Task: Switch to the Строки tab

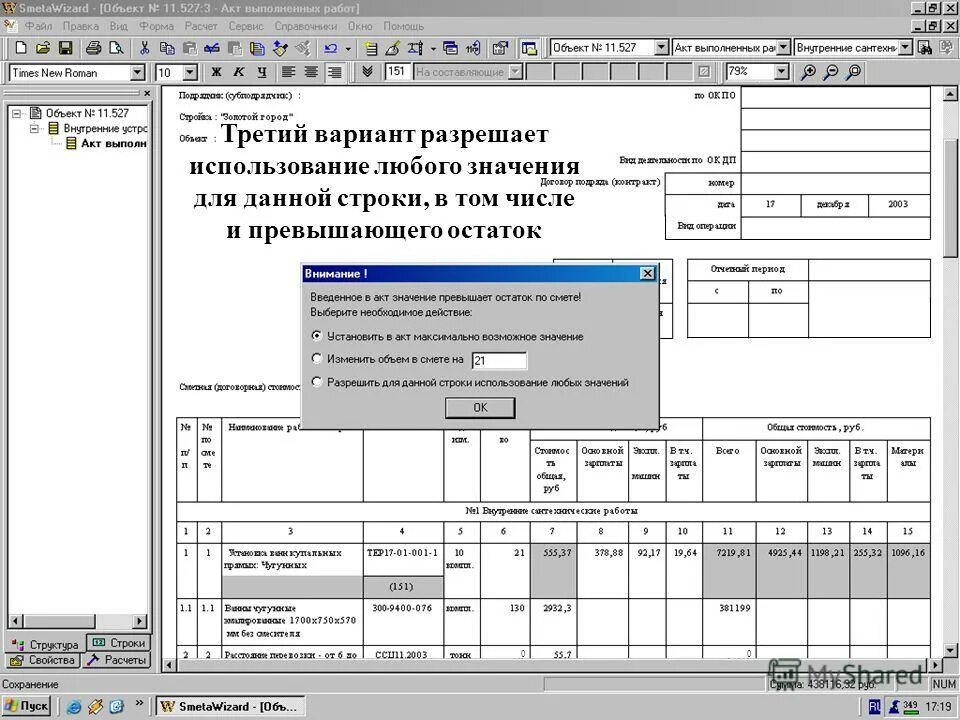Action: click(118, 643)
